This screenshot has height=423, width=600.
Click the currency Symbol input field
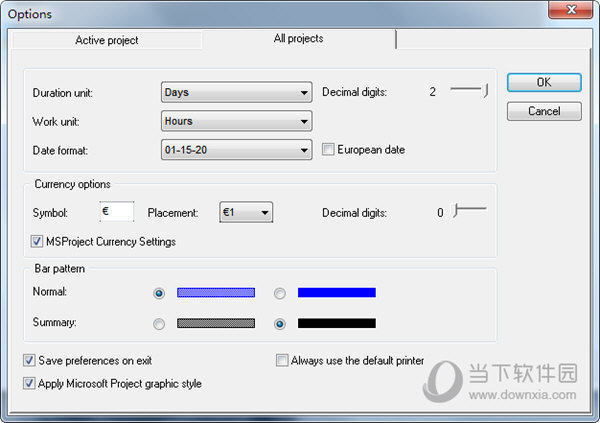click(x=117, y=211)
